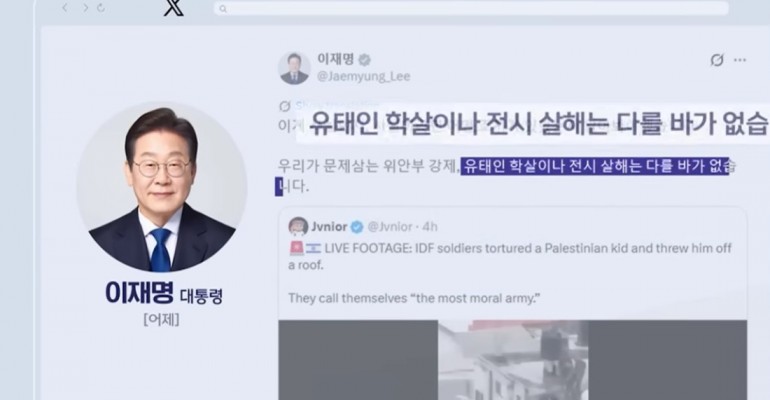
Task: Click the 이재명 display name
Action: click(335, 59)
